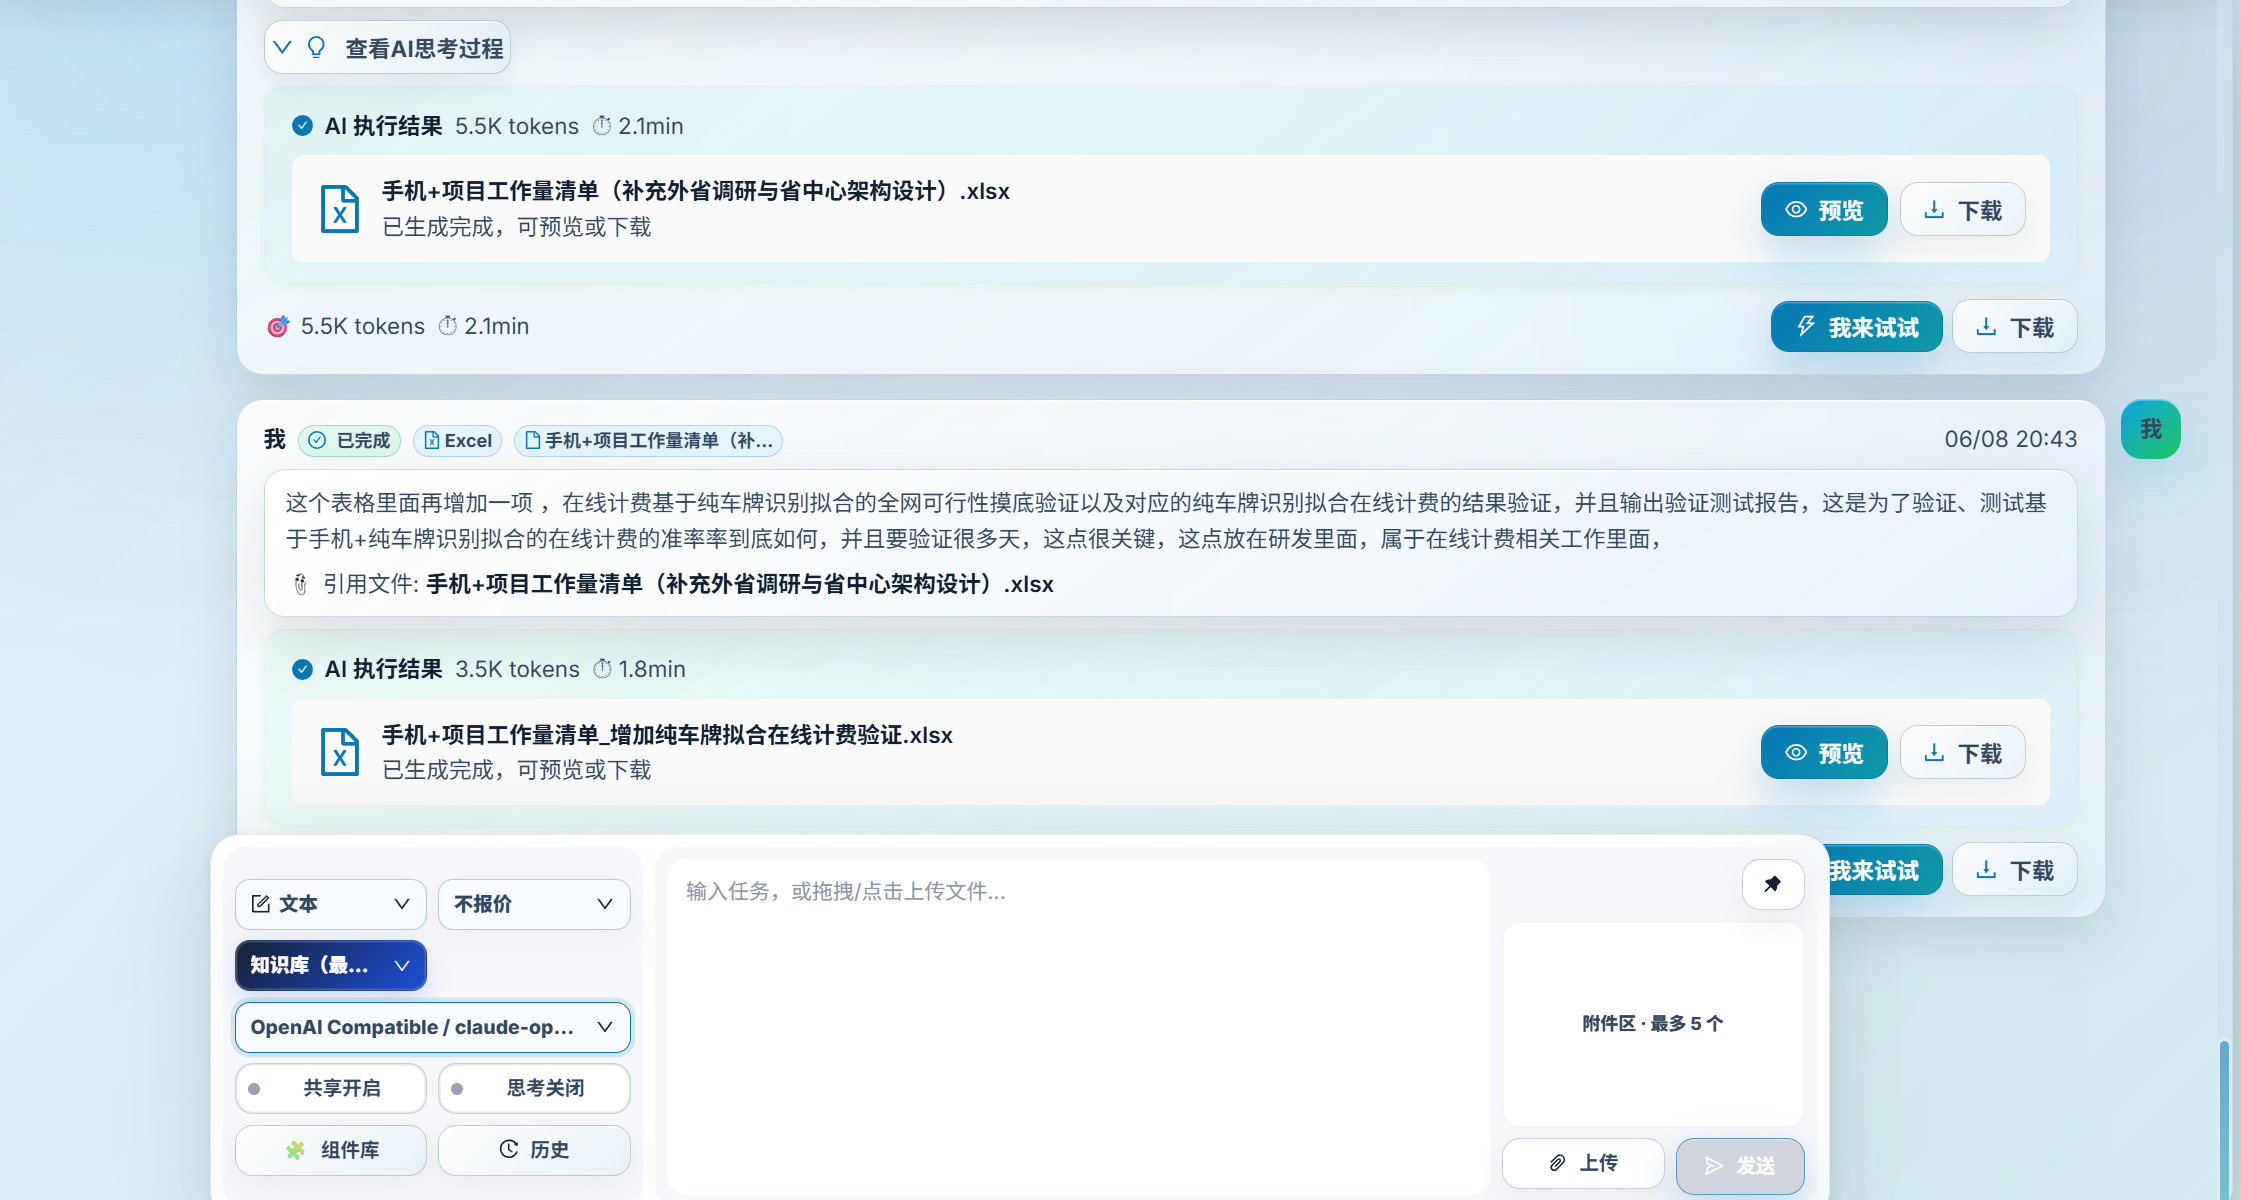Screen dimensions: 2241x1200
Task: Expand the 查看AI思考过程 section
Action: (x=388, y=48)
